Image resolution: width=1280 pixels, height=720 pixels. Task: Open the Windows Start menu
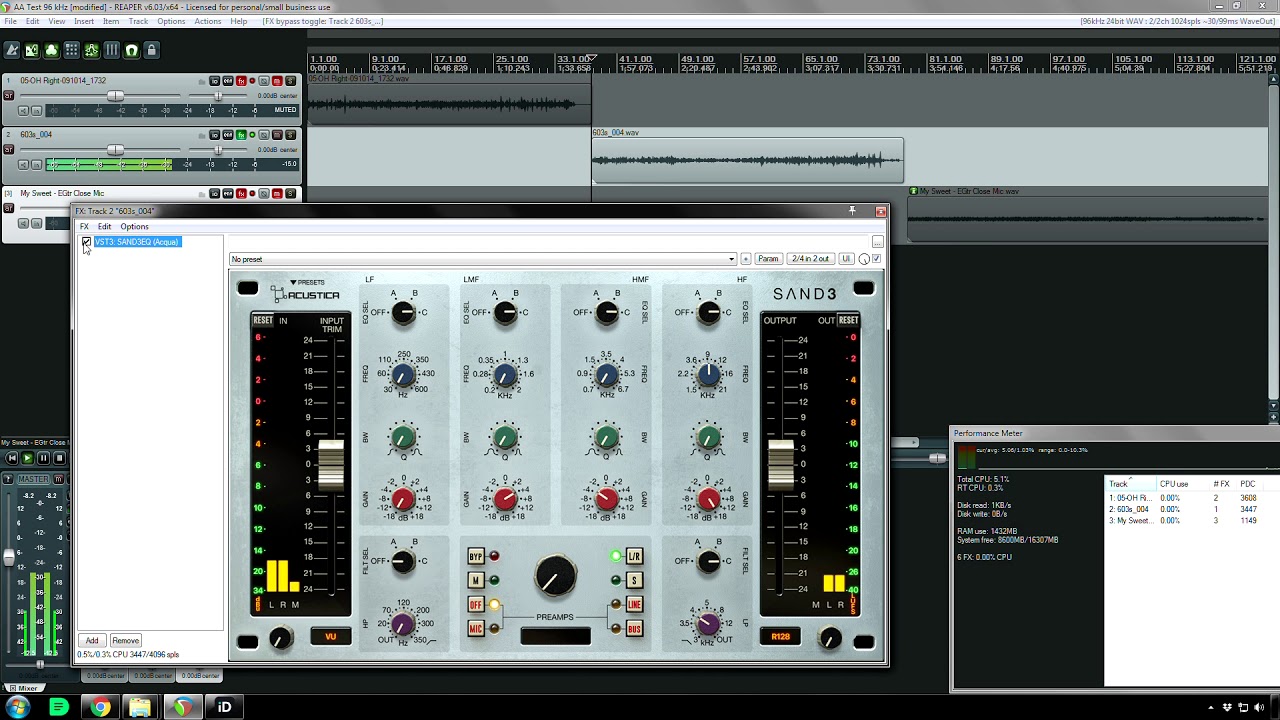click(17, 707)
